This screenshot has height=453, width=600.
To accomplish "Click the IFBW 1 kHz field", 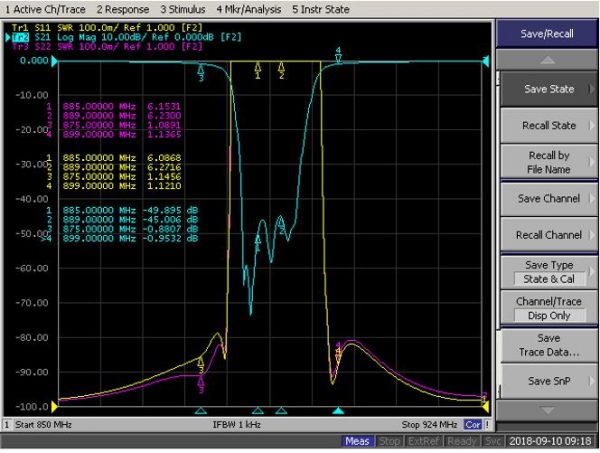I will pyautogui.click(x=236, y=425).
